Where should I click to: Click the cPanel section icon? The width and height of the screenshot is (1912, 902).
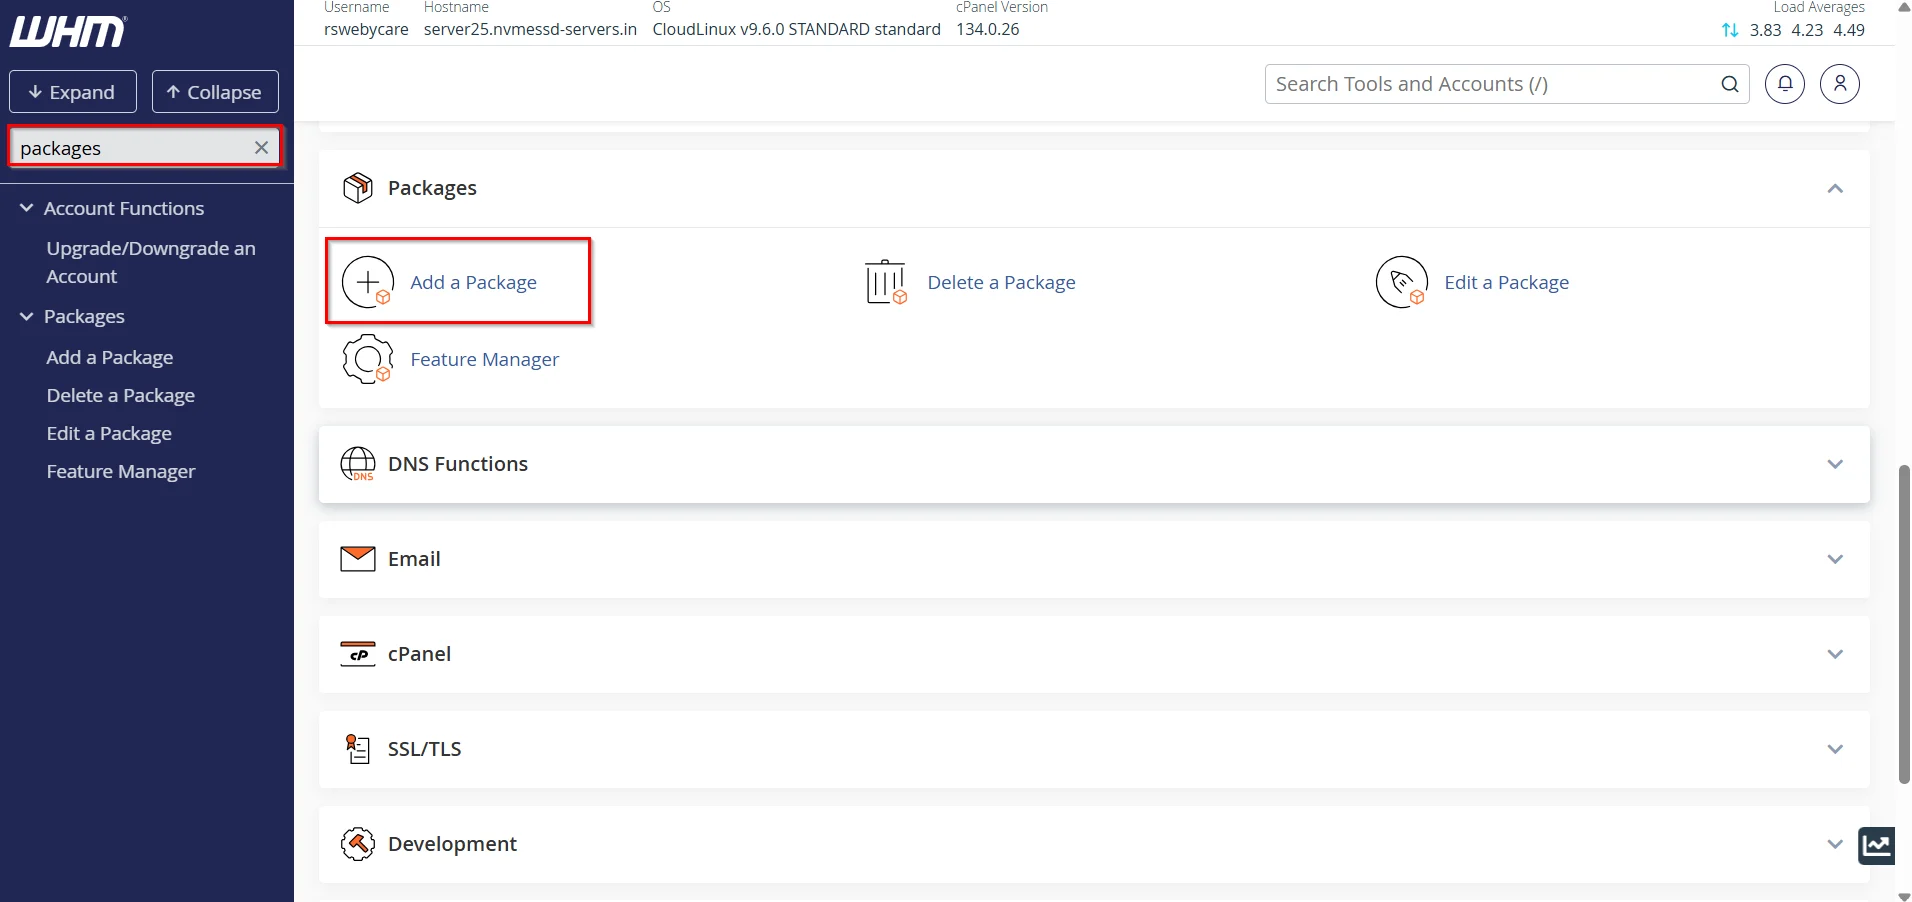(358, 654)
